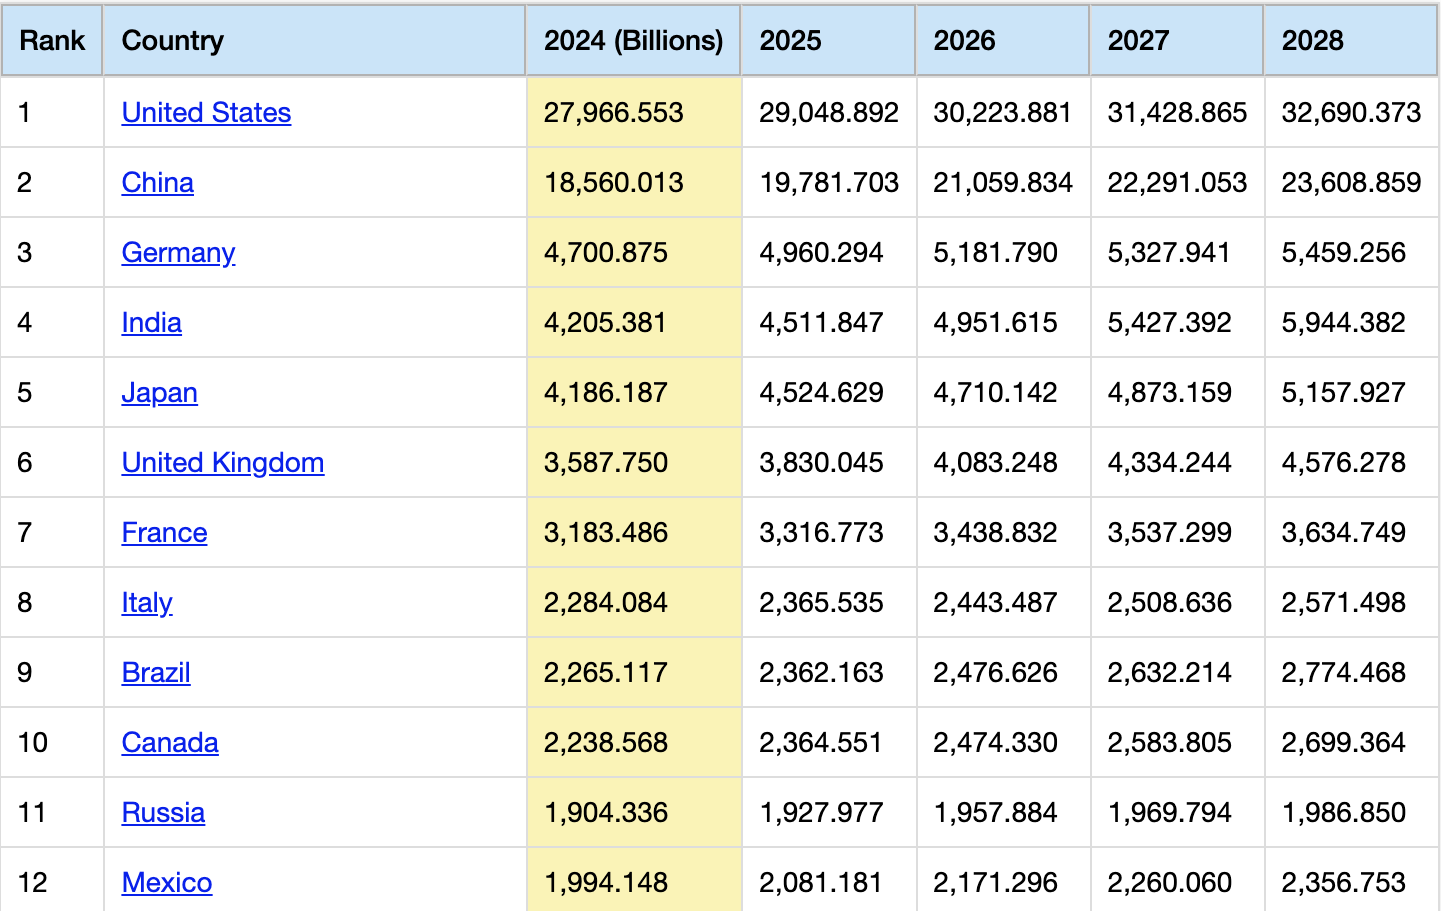
Task: Click the cell 2,356.753
Action: [x=1351, y=880]
